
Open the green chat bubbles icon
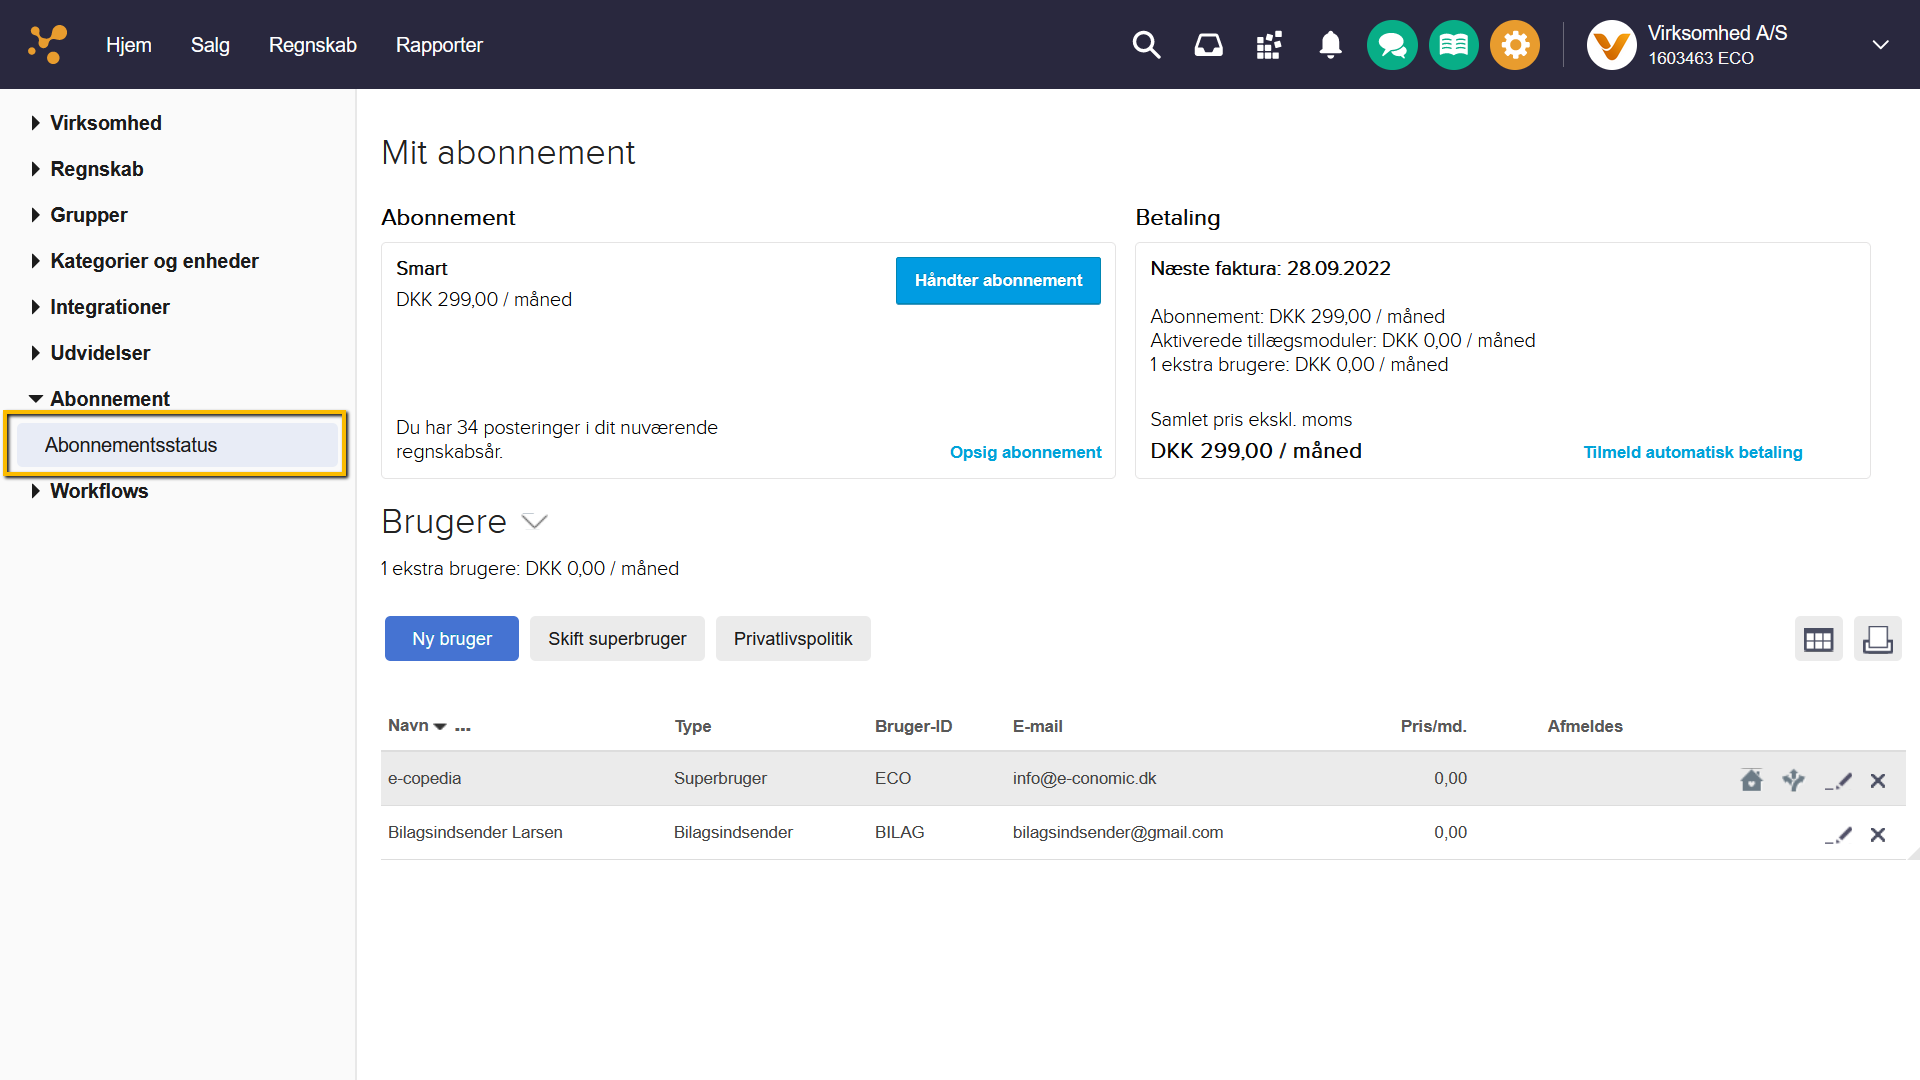point(1392,45)
